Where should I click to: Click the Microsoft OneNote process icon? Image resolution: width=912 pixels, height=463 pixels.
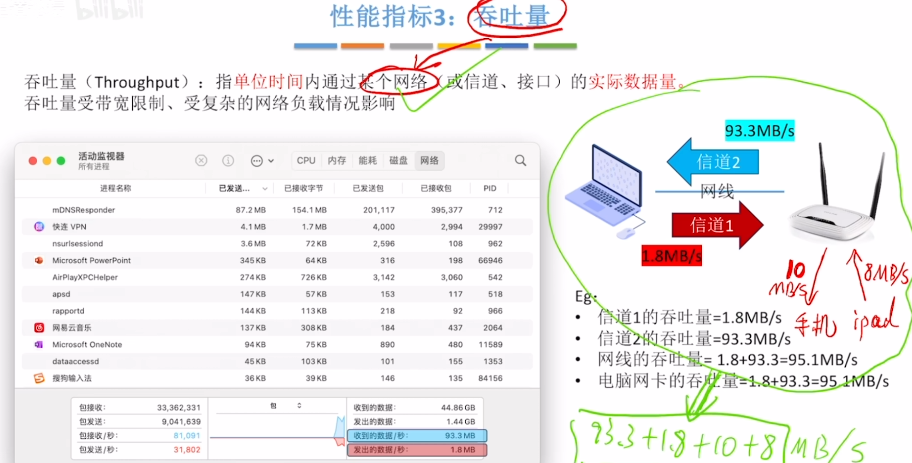click(x=39, y=344)
